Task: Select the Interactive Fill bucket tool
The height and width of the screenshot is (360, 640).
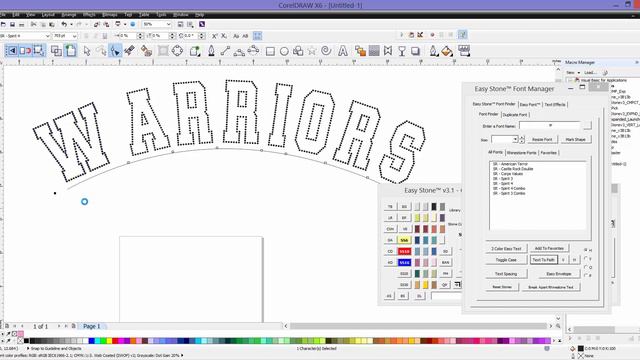Action: (x=447, y=51)
